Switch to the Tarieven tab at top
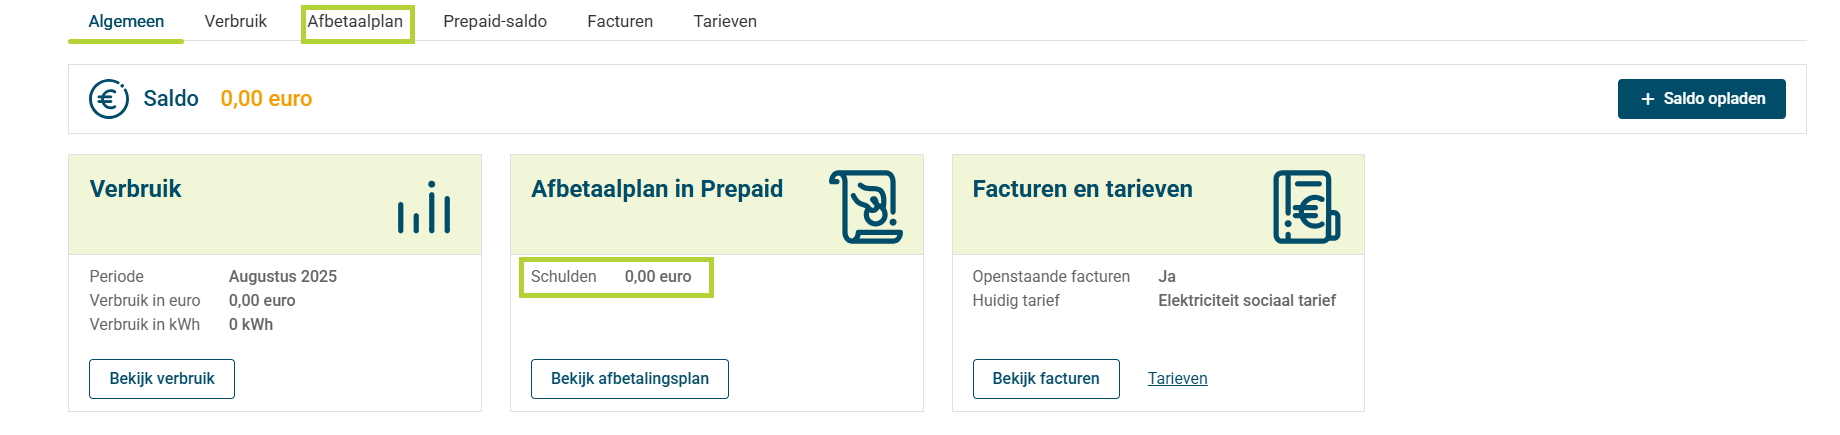Screen dimensions: 1840x435 point(725,21)
